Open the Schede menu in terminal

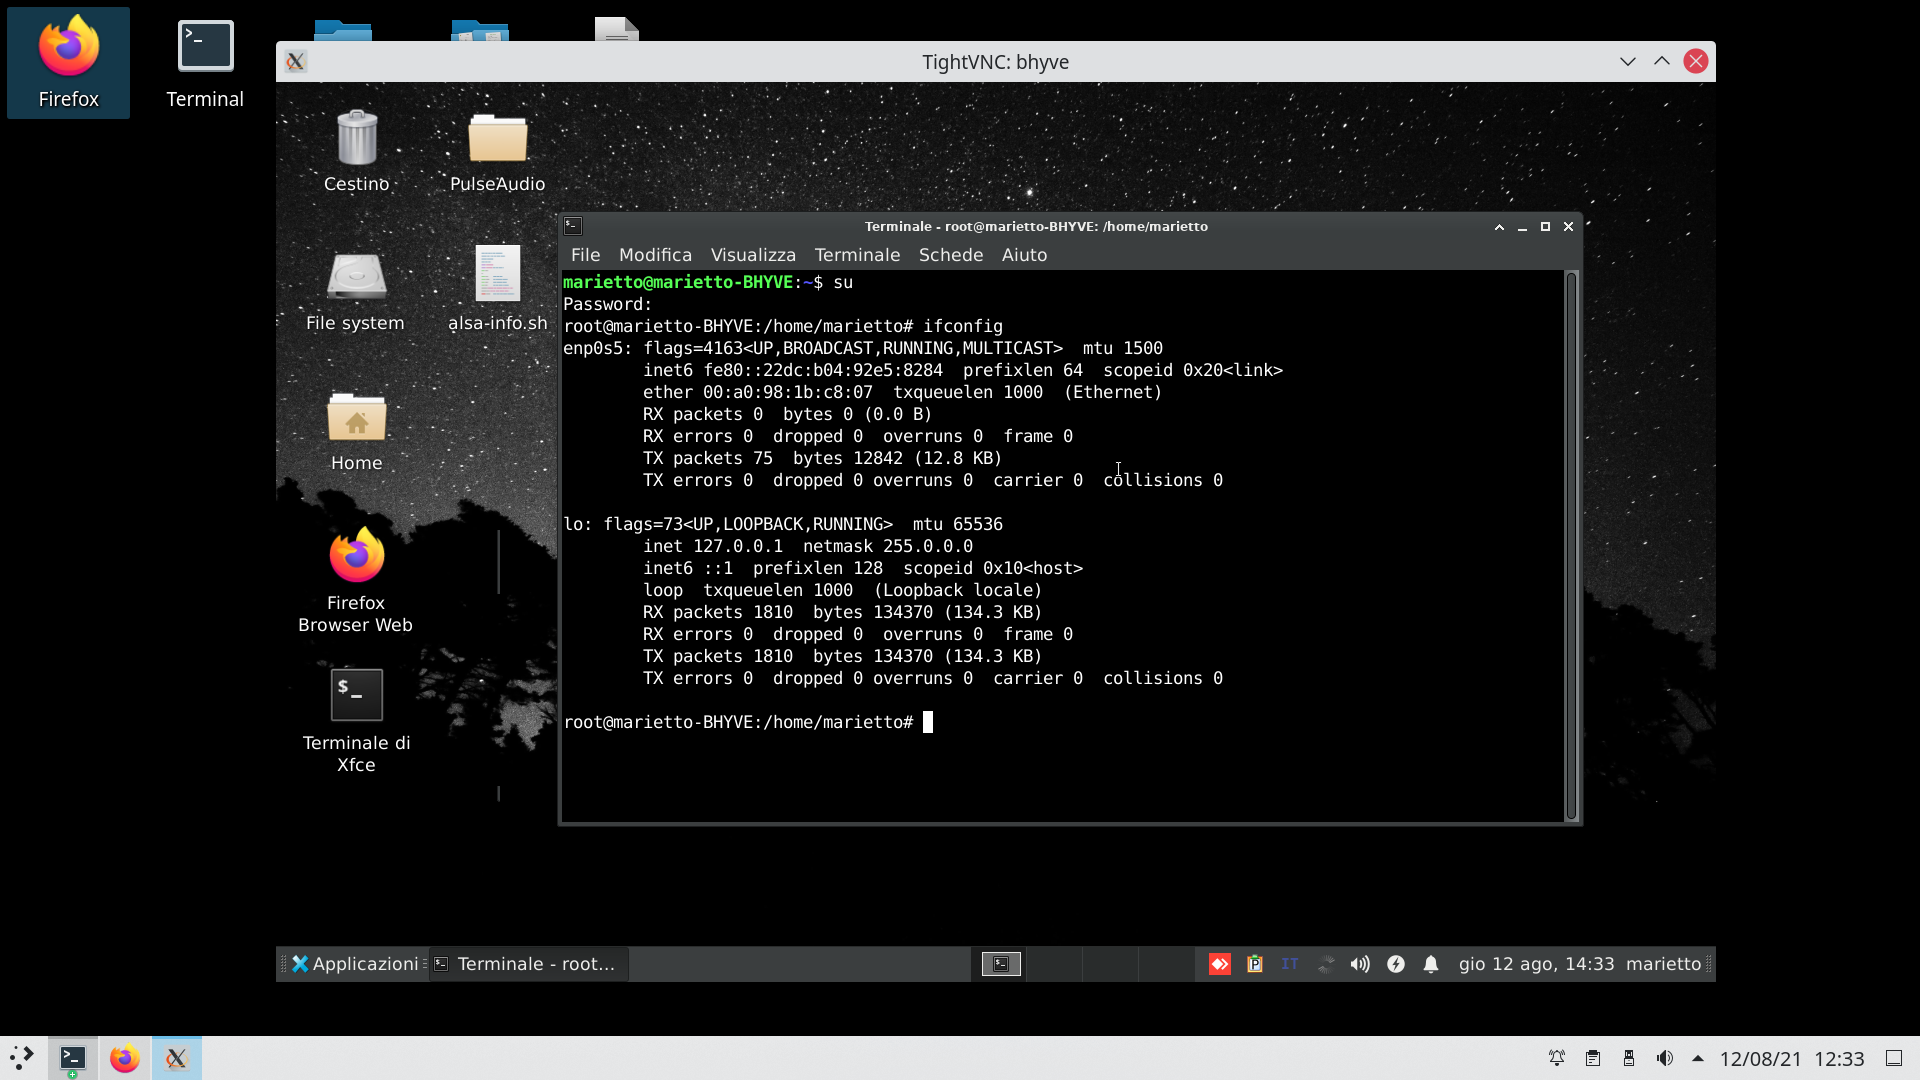[950, 255]
